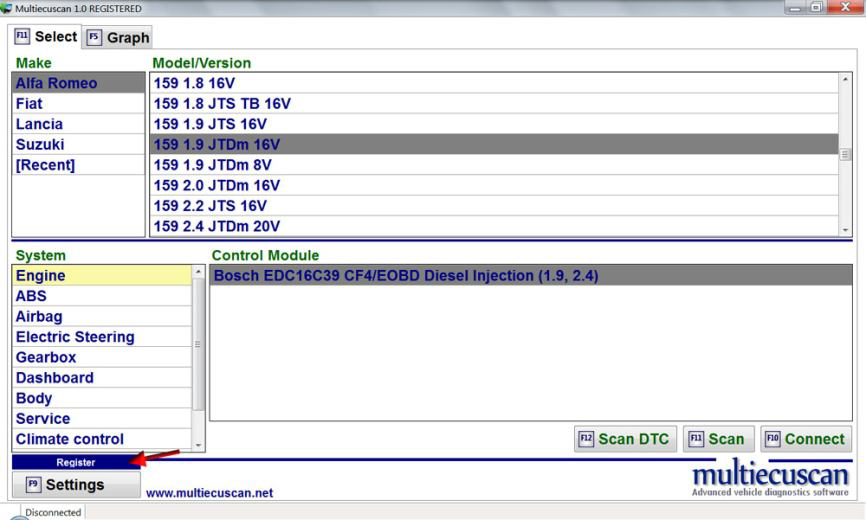
Task: Click the Scan button
Action: pos(715,439)
